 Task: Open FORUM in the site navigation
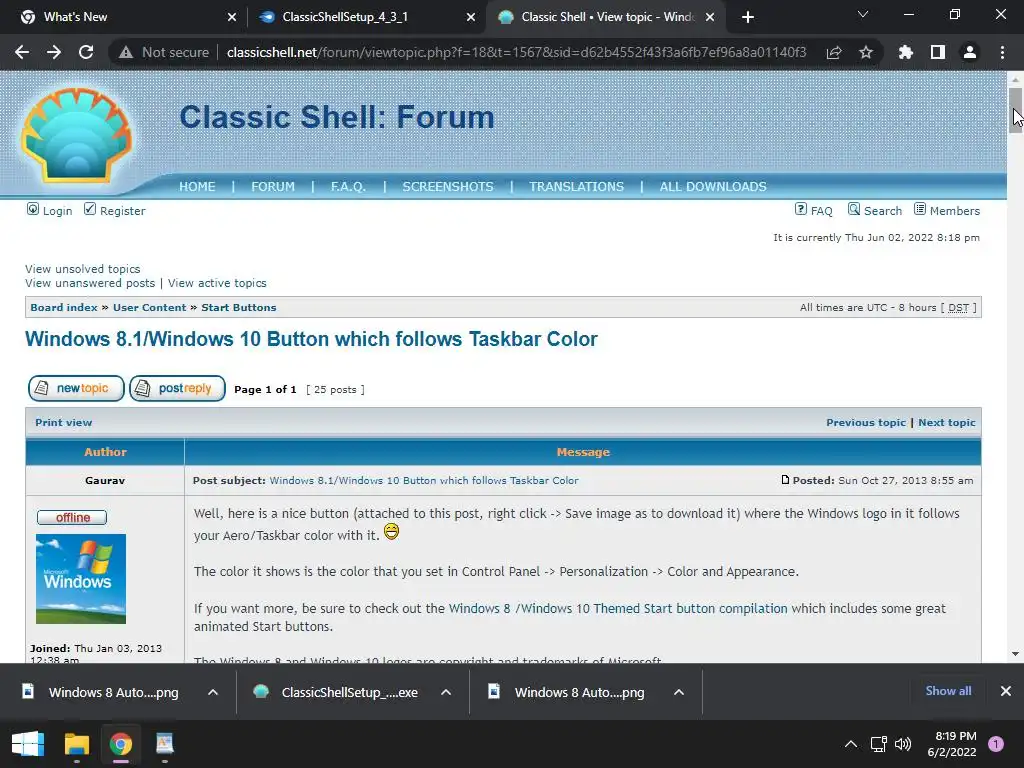coord(273,187)
